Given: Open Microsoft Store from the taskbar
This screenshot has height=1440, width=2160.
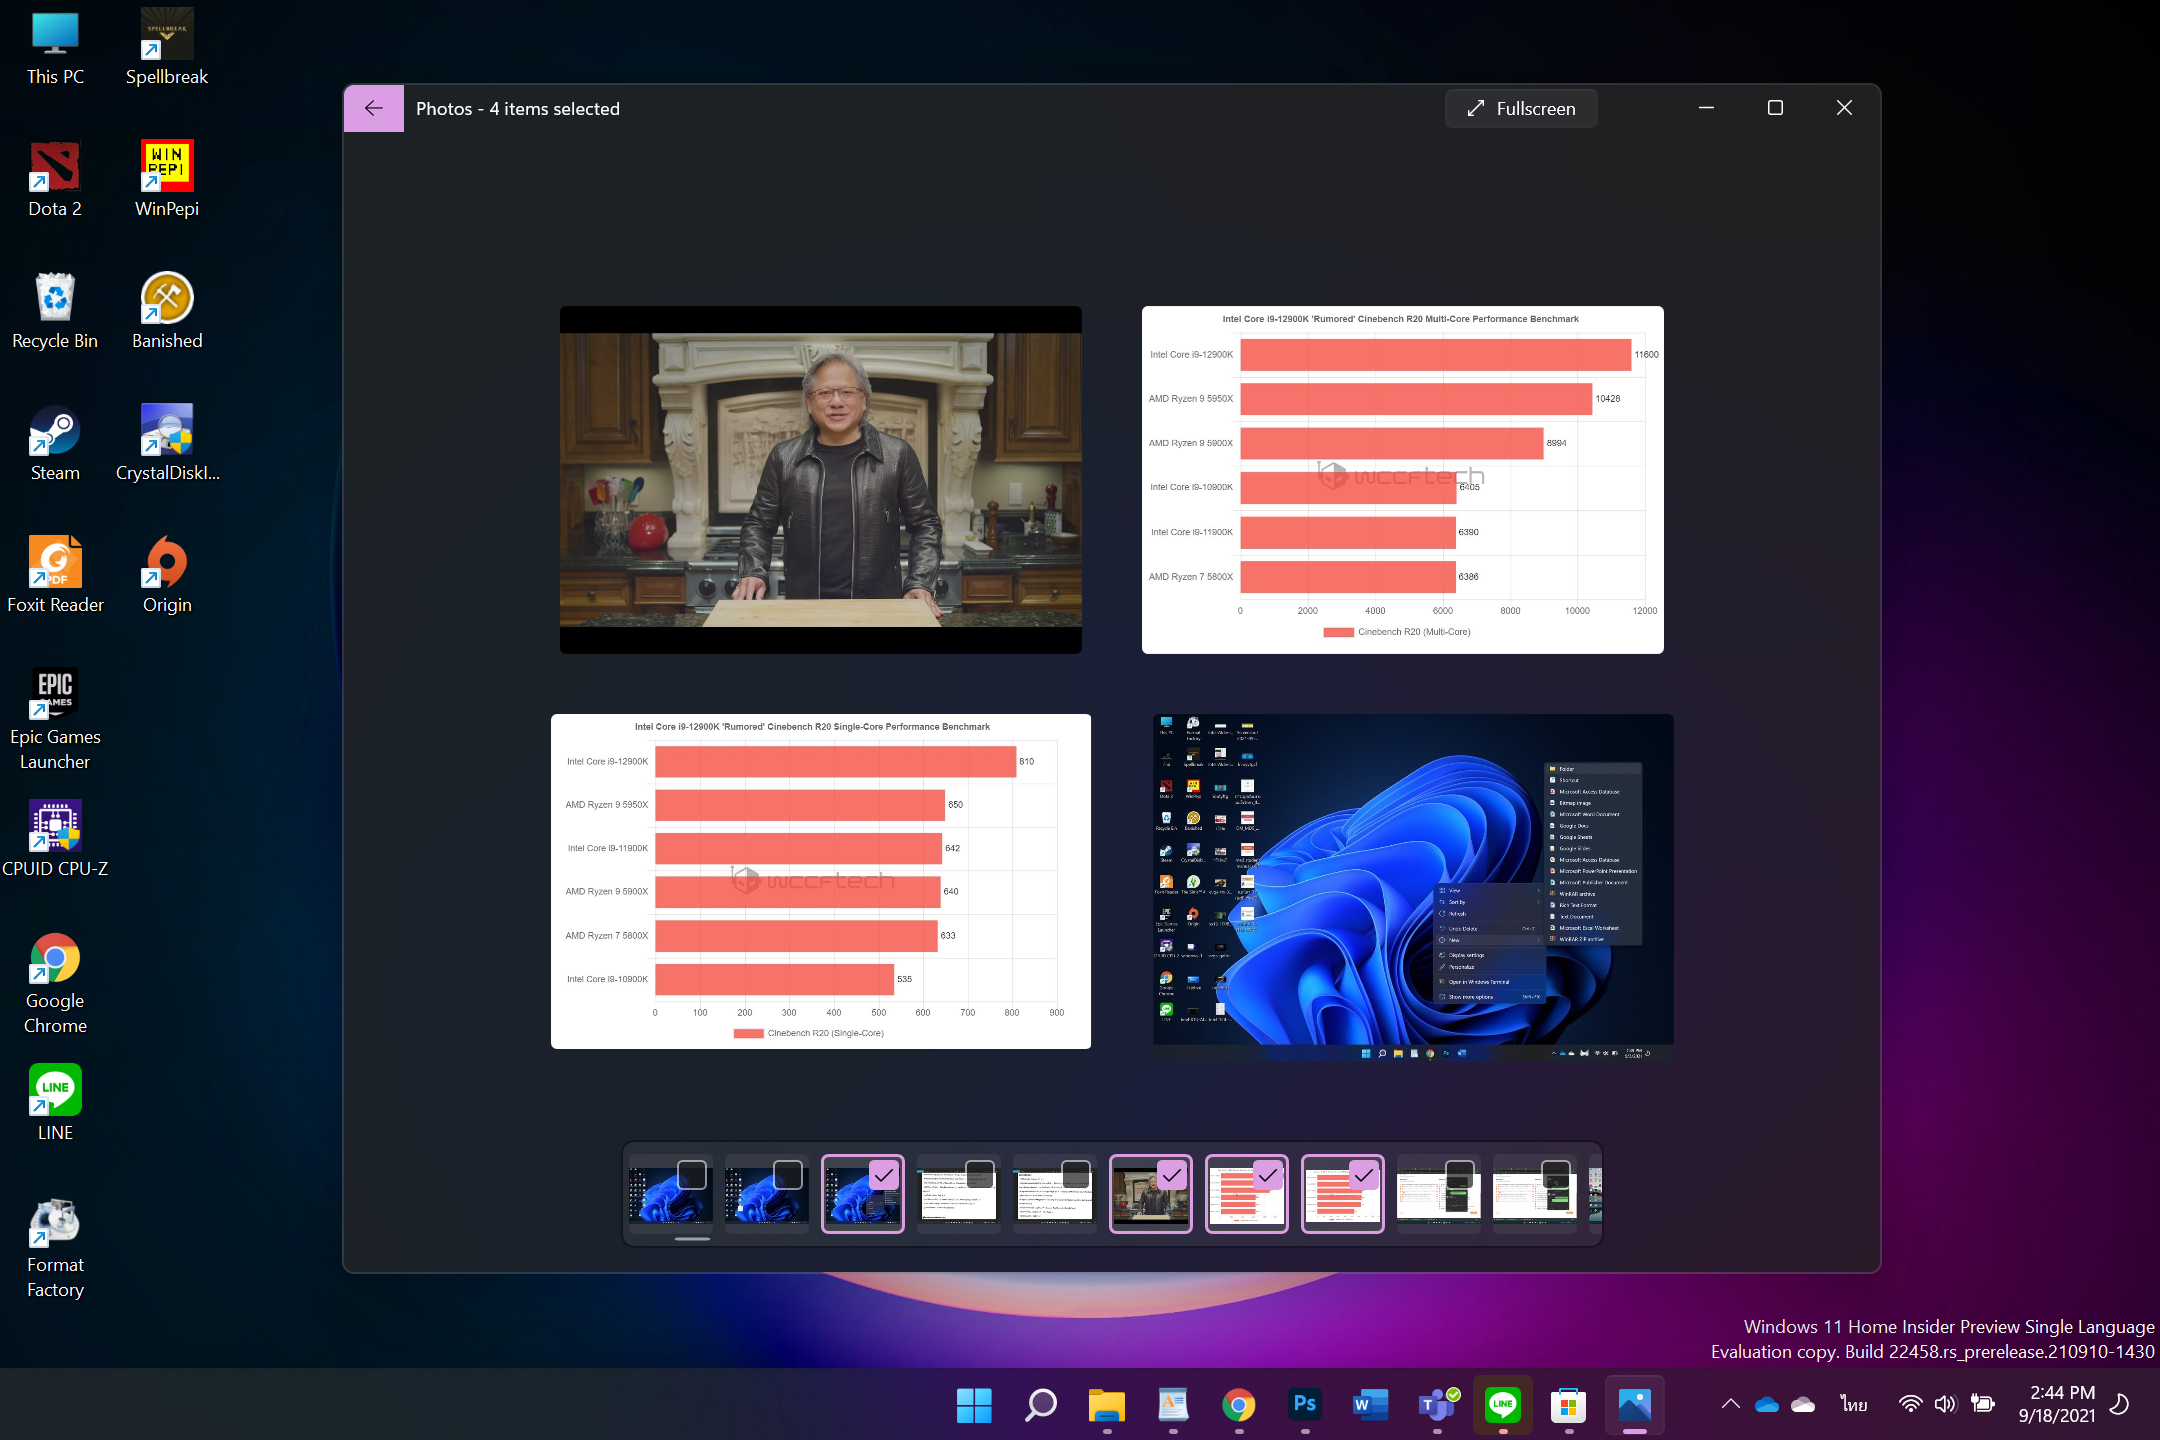Looking at the screenshot, I should (x=1568, y=1405).
